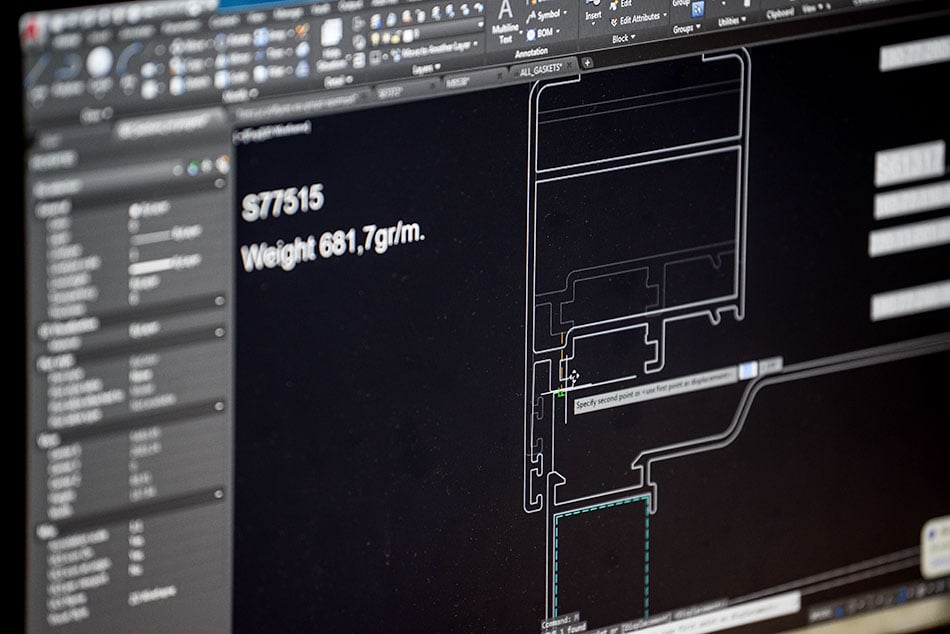Click Move to Another Layer

pyautogui.click(x=436, y=50)
